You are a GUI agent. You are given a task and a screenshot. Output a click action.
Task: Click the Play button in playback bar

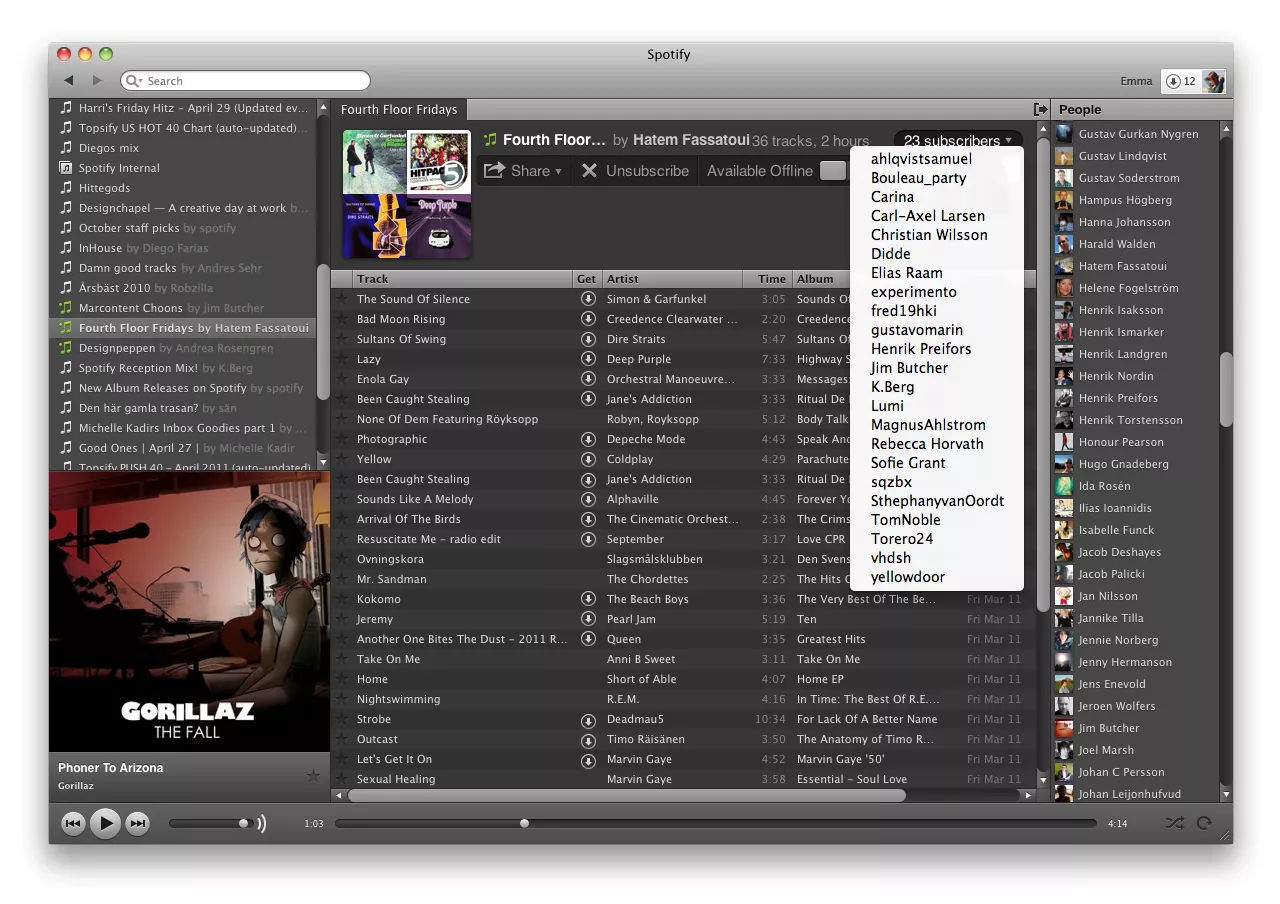coord(105,823)
